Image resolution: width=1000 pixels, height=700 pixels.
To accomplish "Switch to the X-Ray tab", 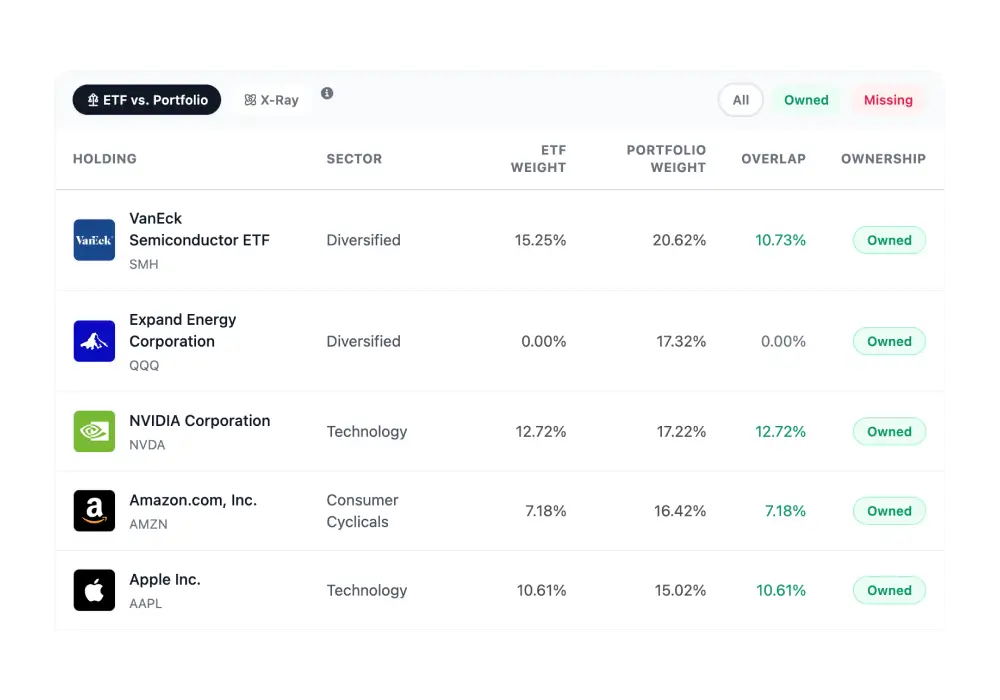I will point(272,99).
